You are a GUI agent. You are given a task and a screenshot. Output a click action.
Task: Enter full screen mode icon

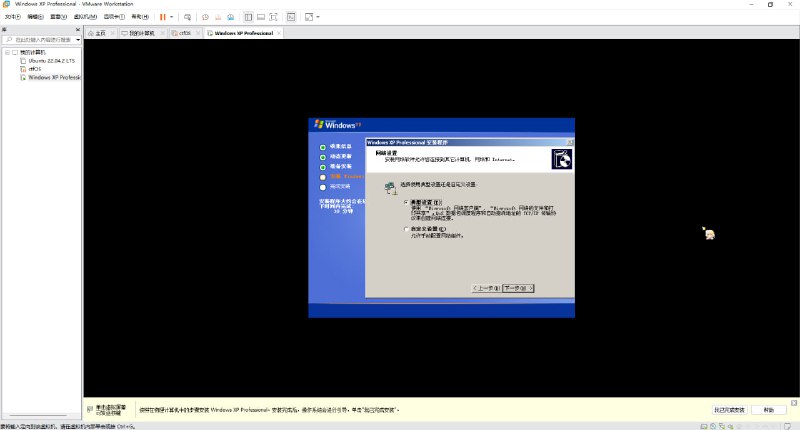click(x=309, y=17)
